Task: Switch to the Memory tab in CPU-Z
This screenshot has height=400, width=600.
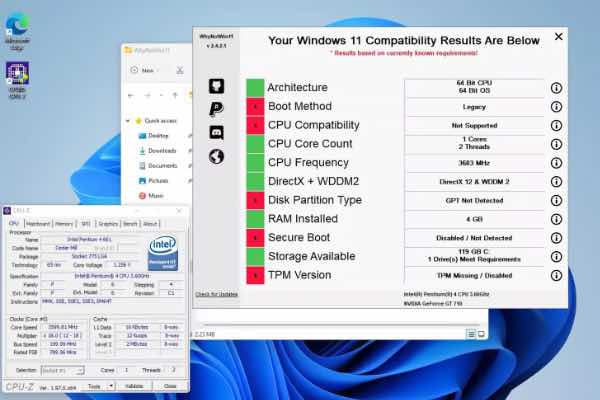Action: tap(64, 224)
